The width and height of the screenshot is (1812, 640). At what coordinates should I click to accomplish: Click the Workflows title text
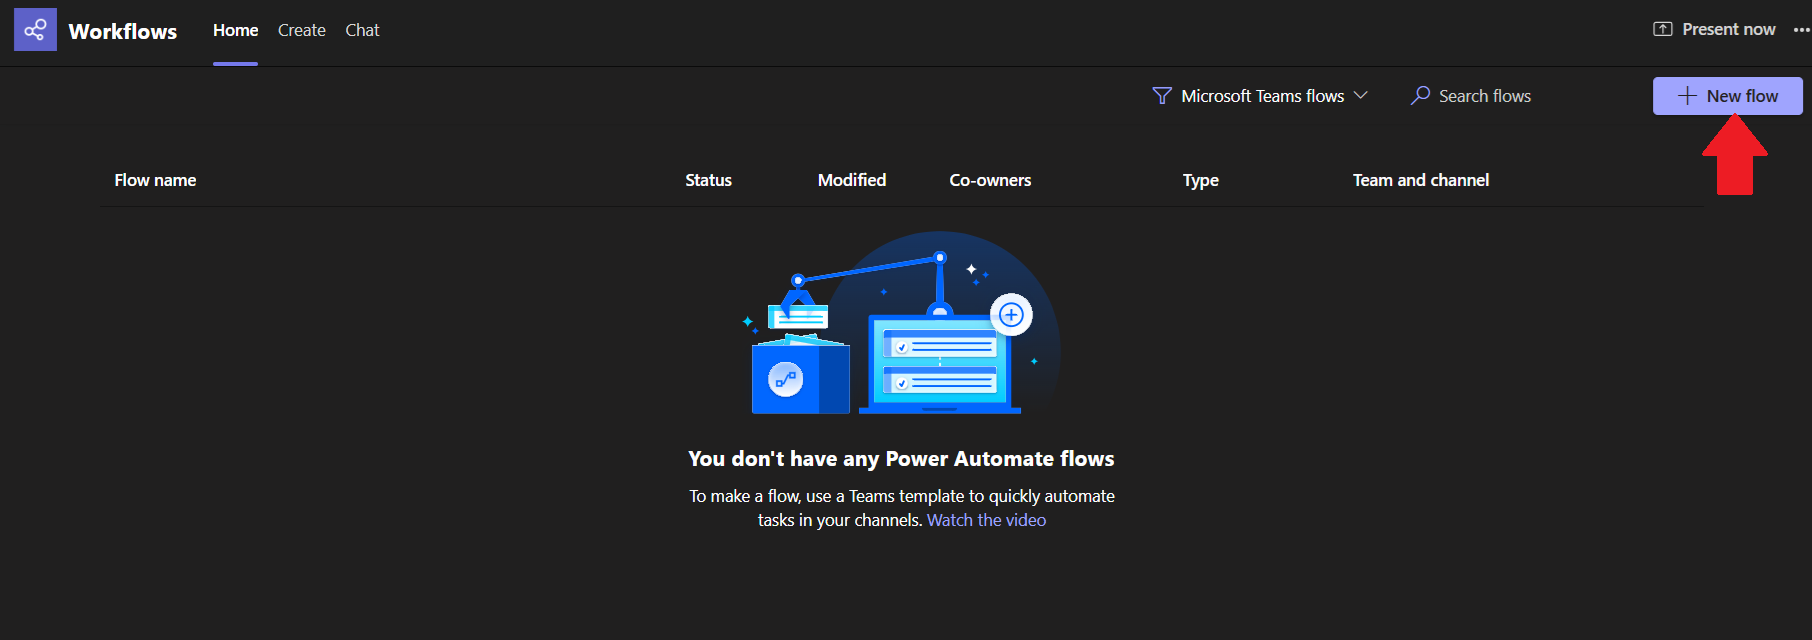point(123,31)
